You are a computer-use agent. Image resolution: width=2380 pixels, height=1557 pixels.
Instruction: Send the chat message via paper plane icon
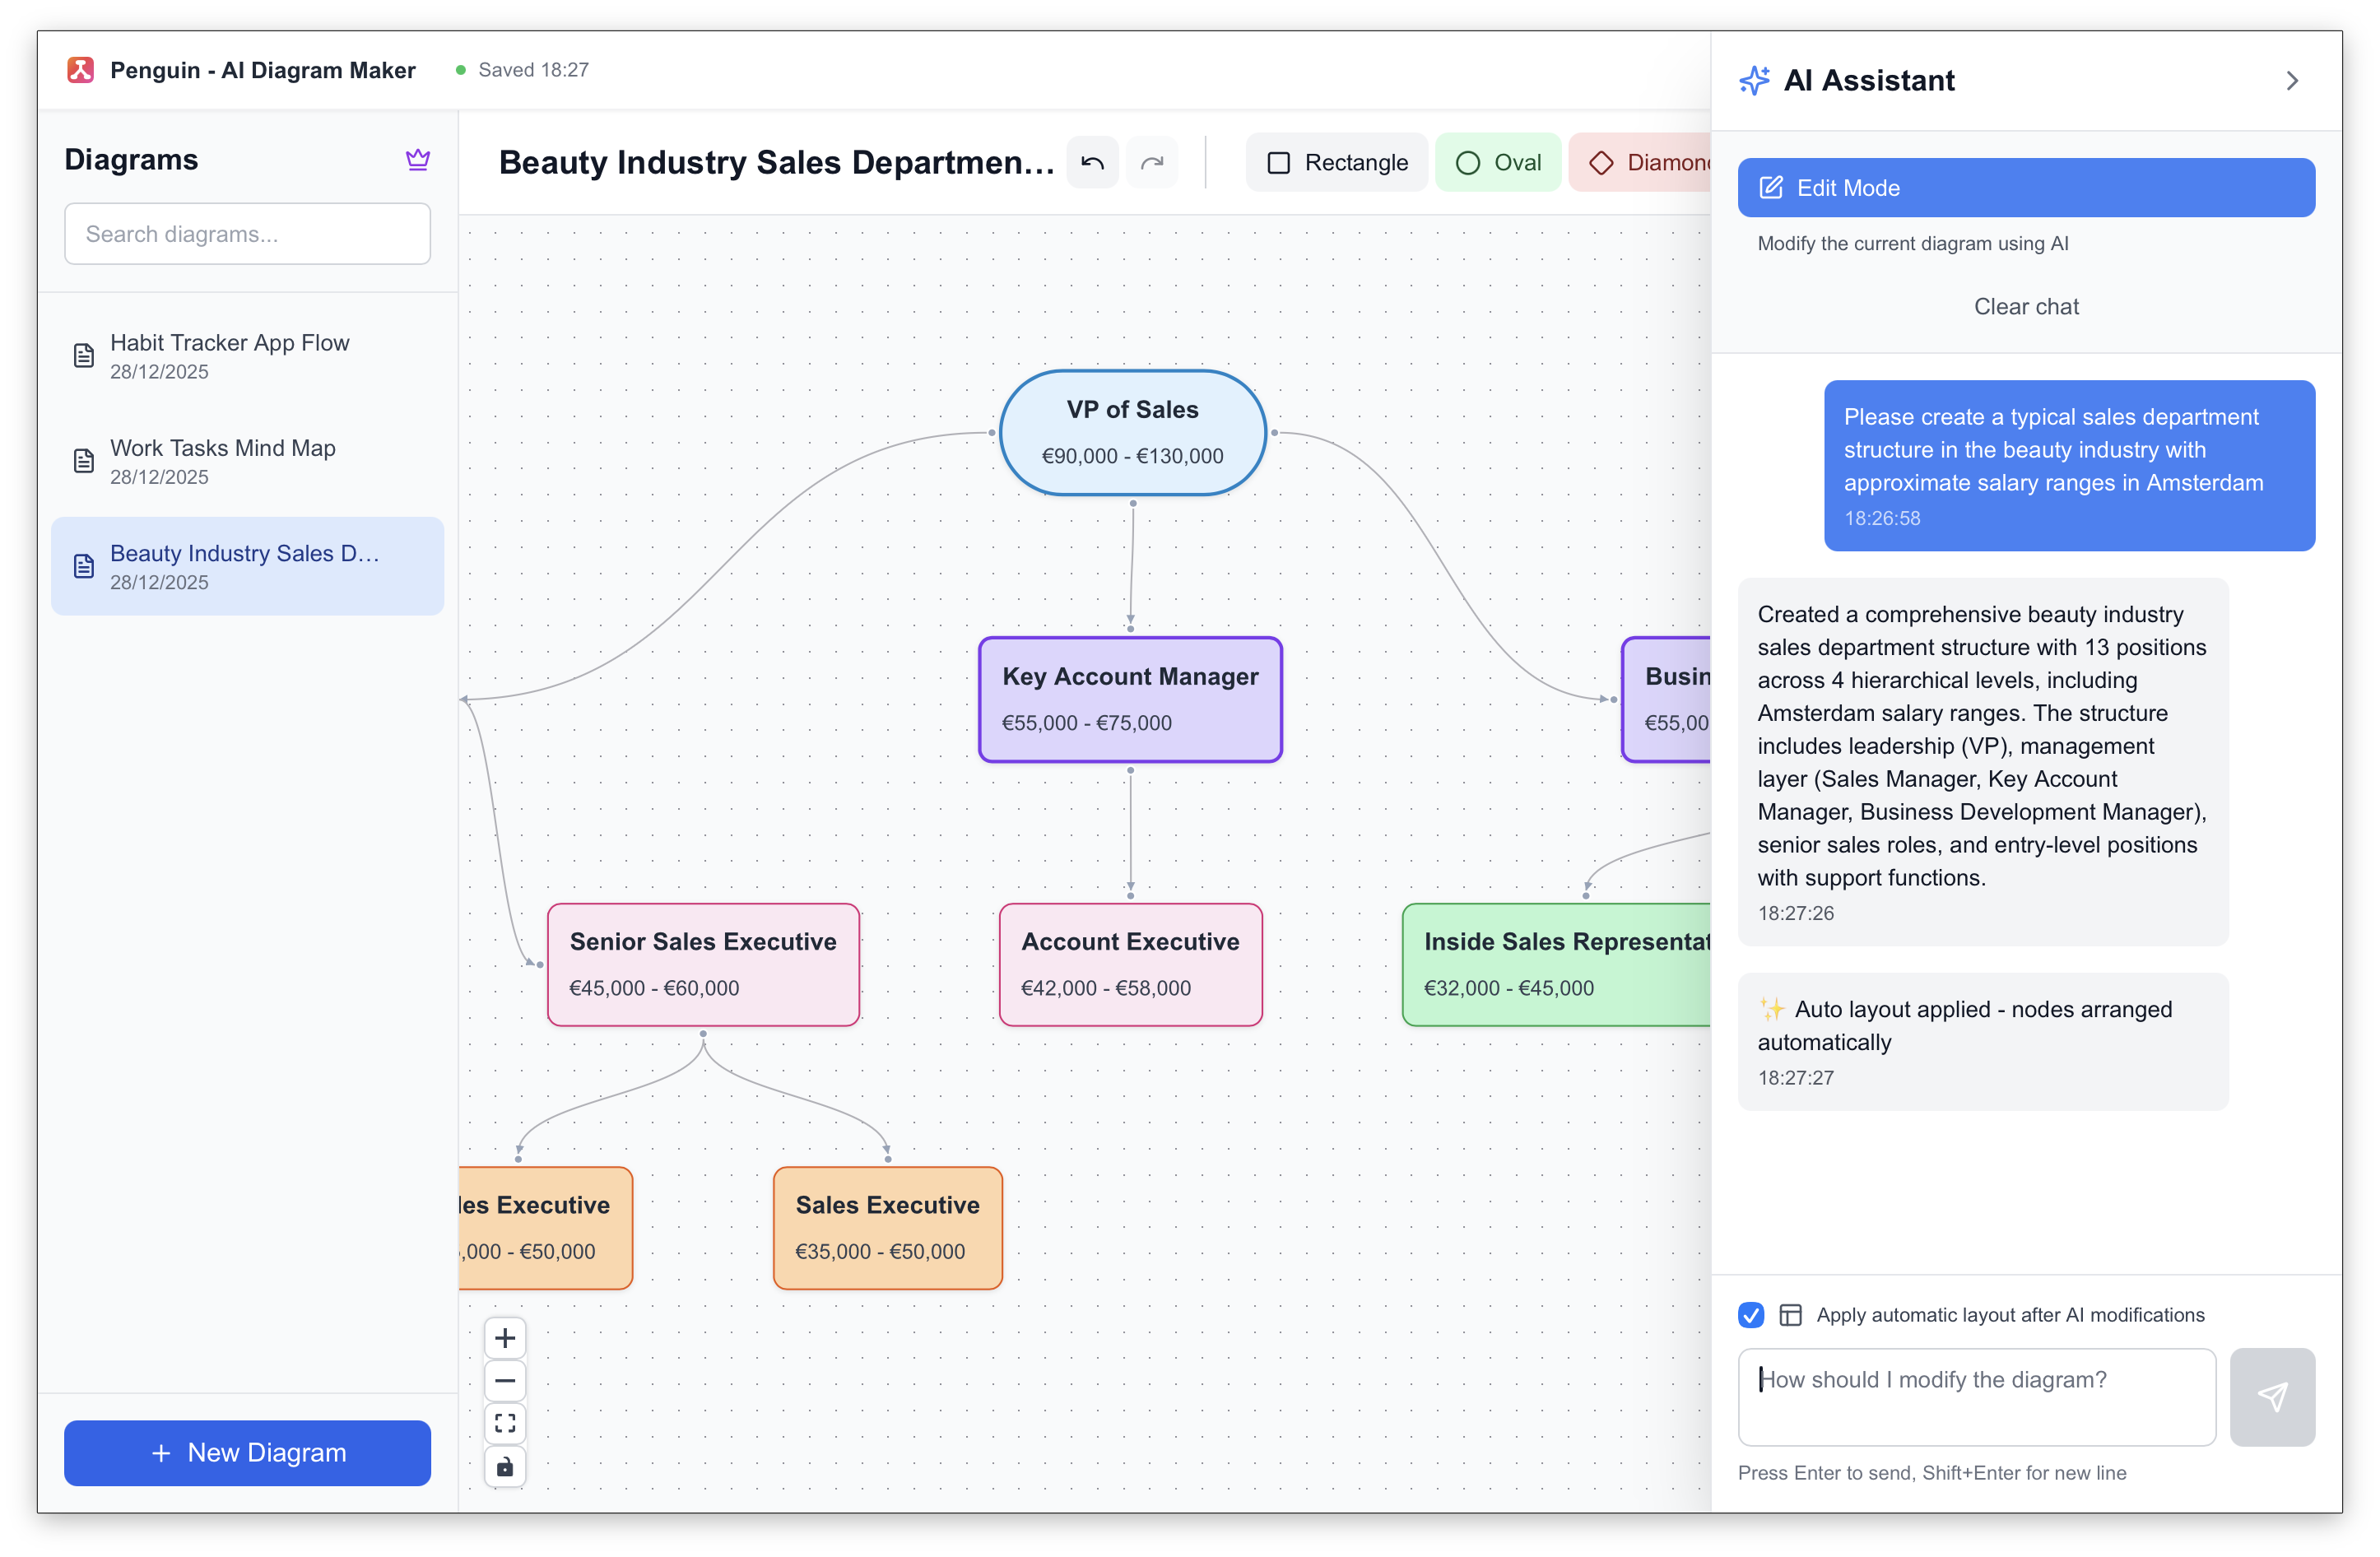[2273, 1396]
